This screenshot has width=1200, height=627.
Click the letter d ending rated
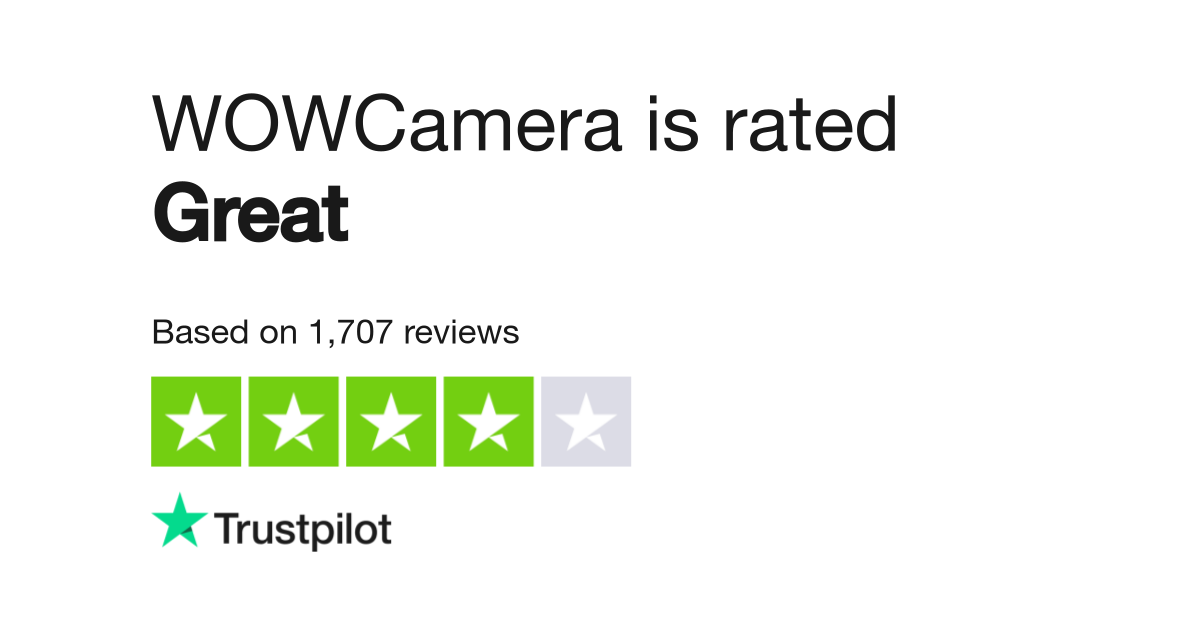[877, 124]
